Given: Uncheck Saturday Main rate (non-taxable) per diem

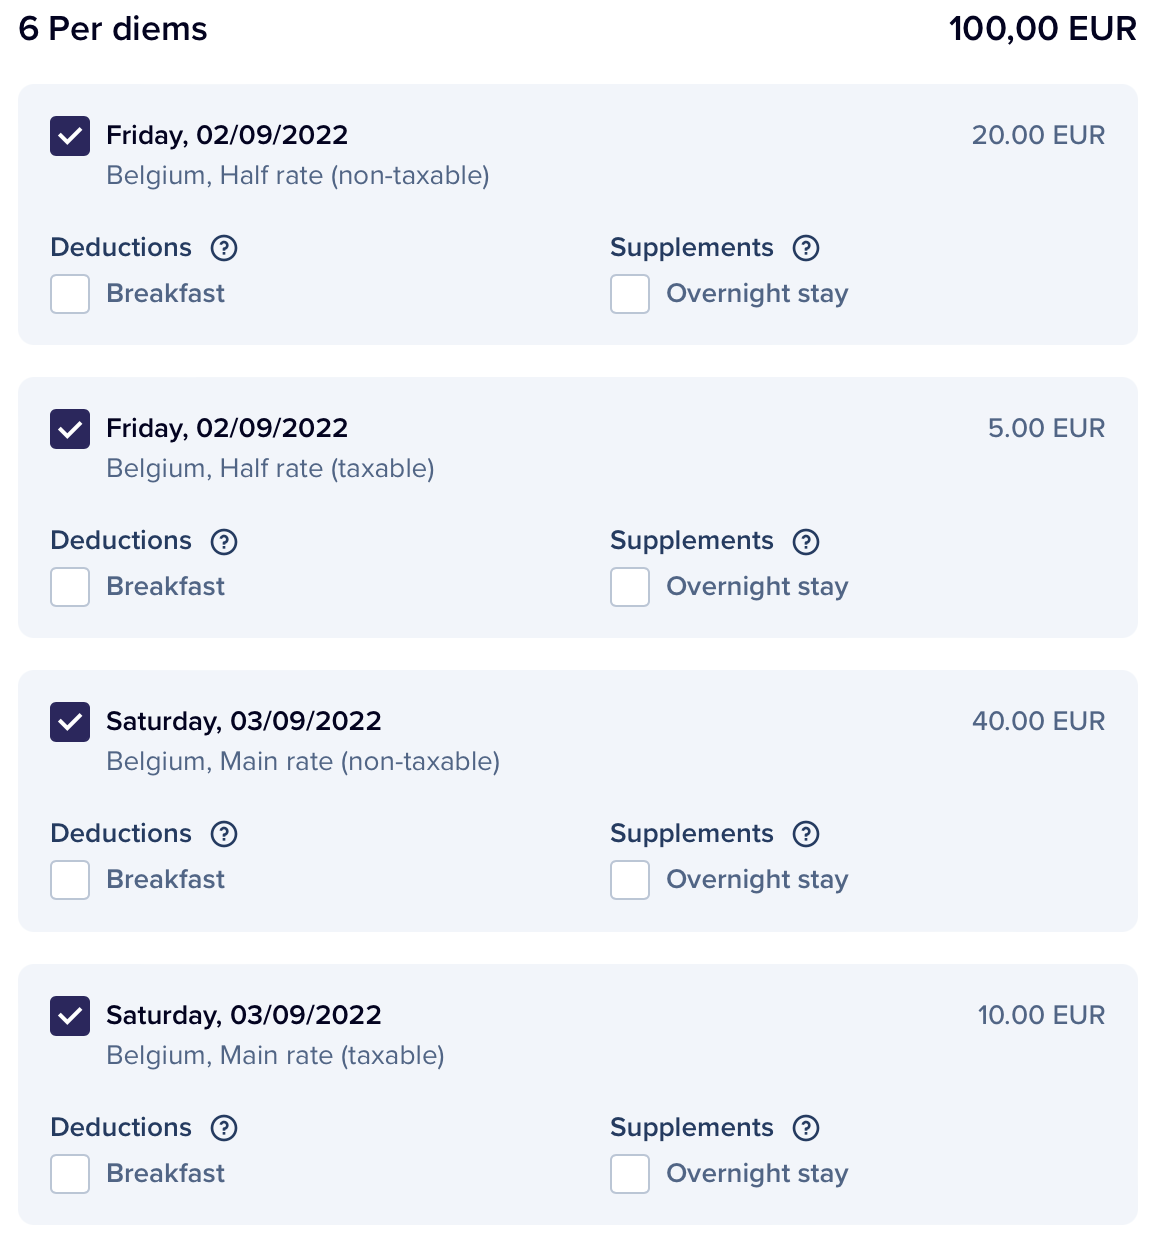Looking at the screenshot, I should 70,722.
